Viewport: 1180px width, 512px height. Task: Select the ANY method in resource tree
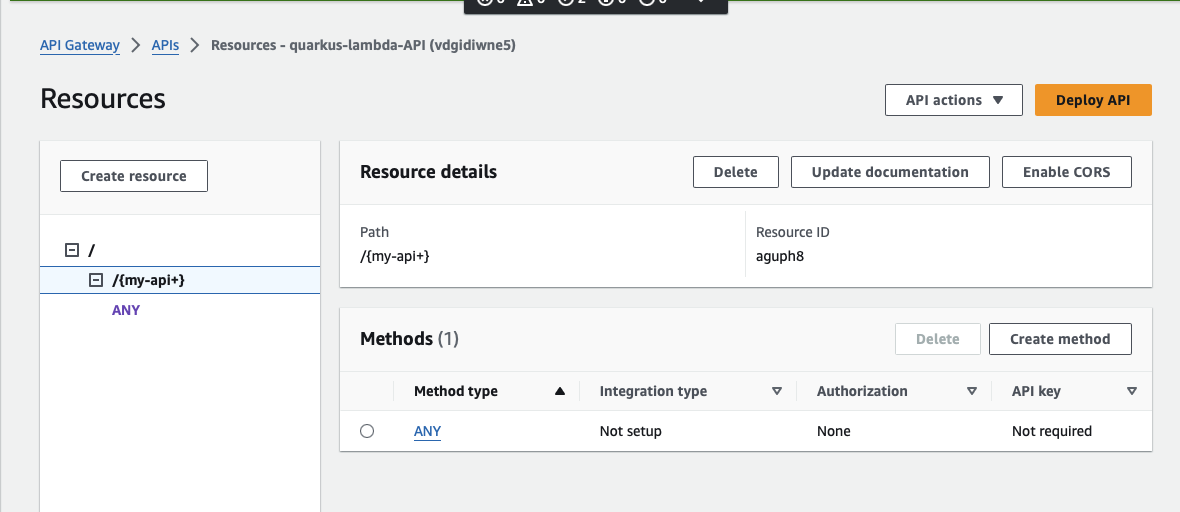tap(126, 310)
